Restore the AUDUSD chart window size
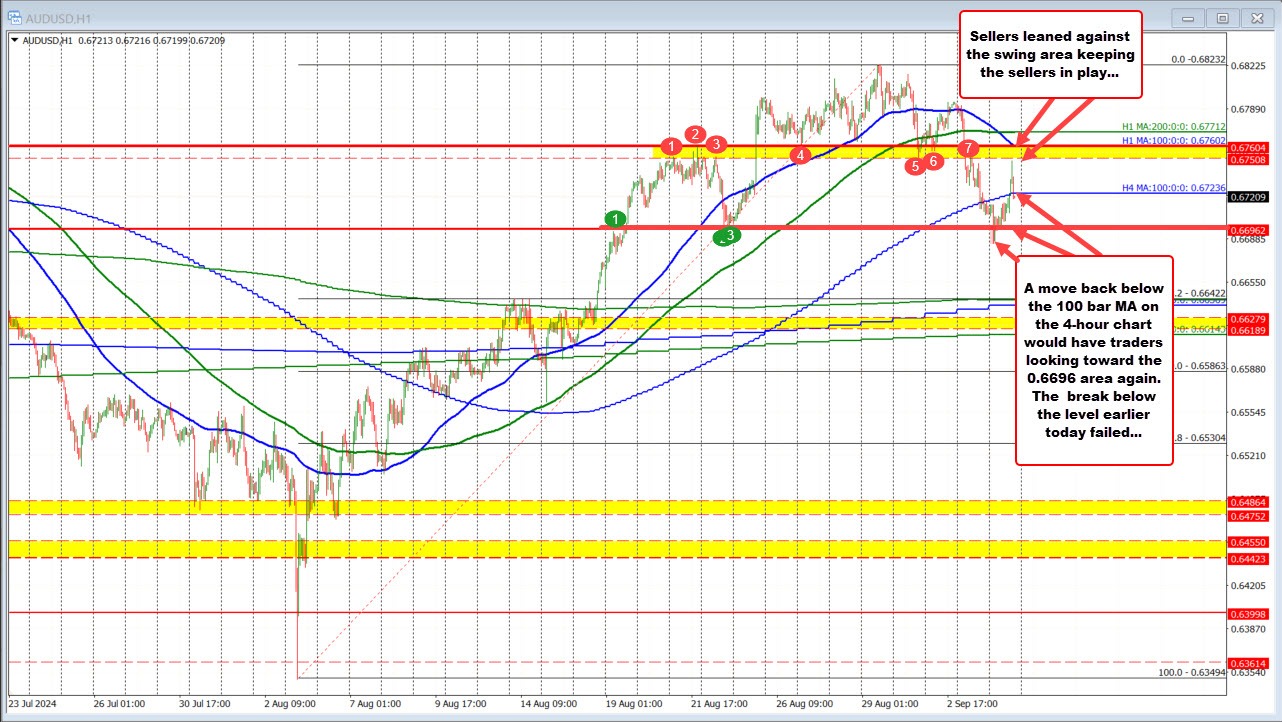Image resolution: width=1282 pixels, height=722 pixels. (x=1222, y=17)
